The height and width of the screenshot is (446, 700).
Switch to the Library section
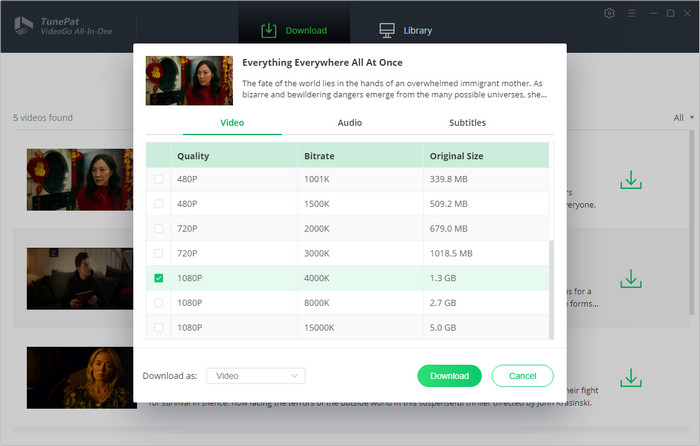(405, 30)
